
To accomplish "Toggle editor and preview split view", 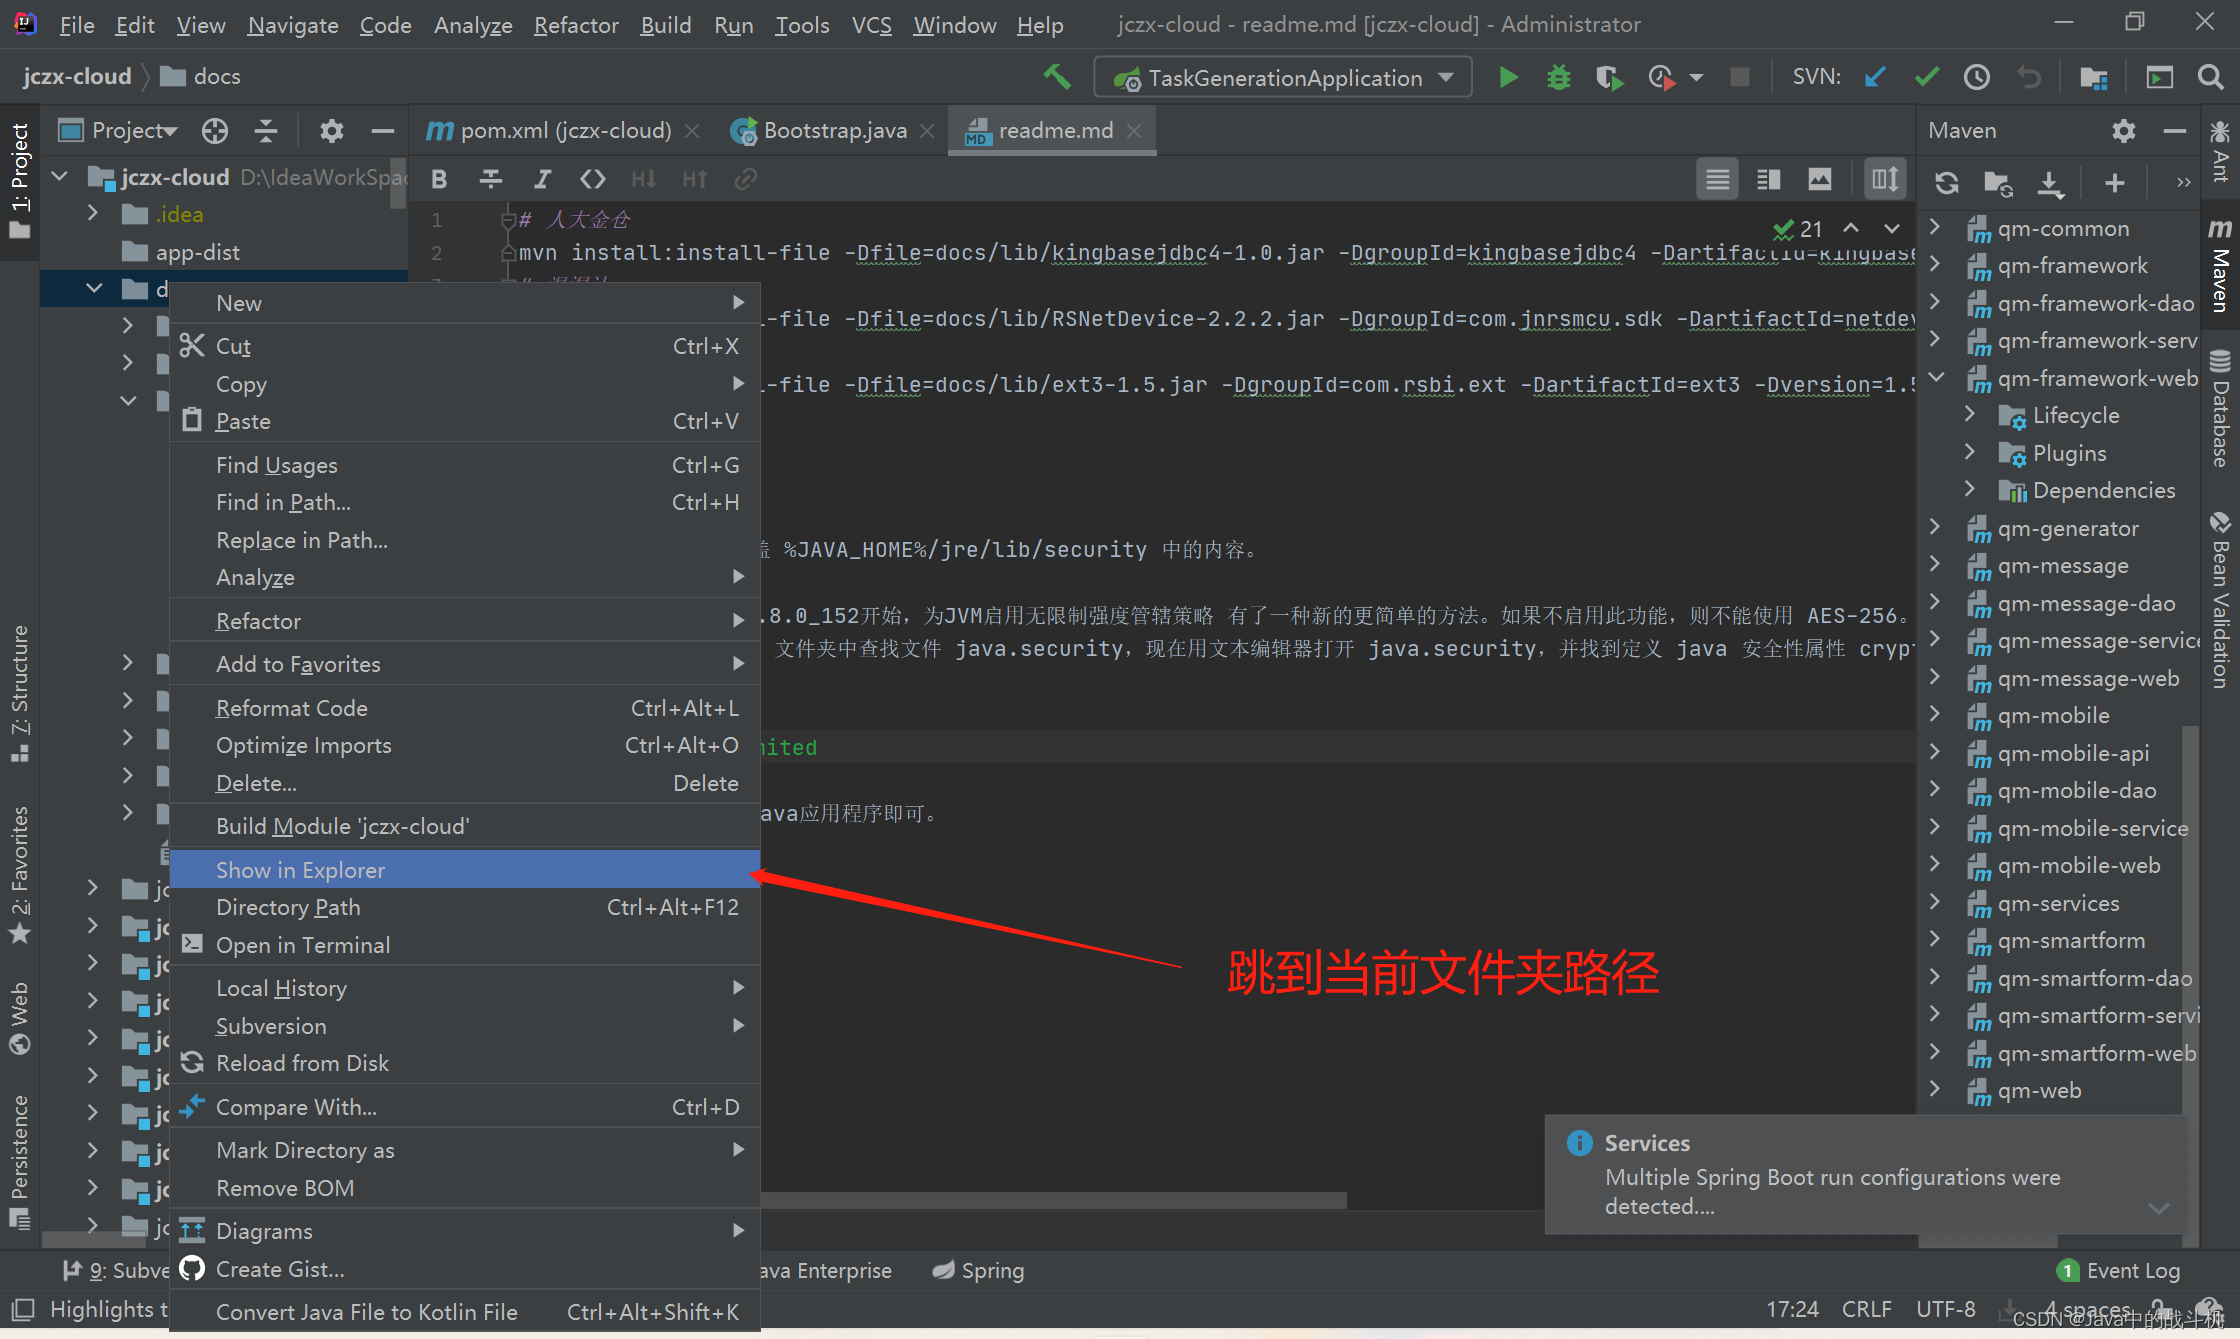I will pos(1768,179).
